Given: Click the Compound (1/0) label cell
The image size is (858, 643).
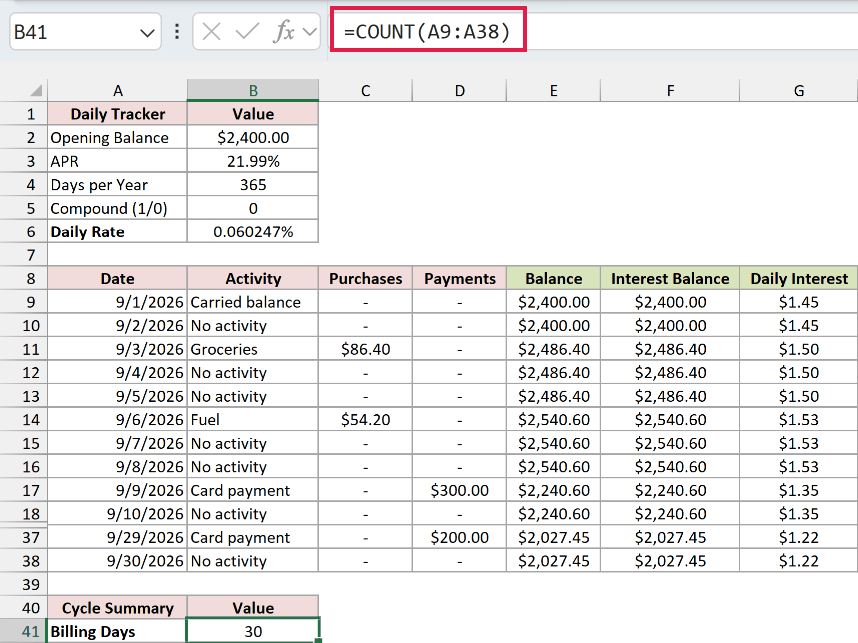Looking at the screenshot, I should (118, 208).
